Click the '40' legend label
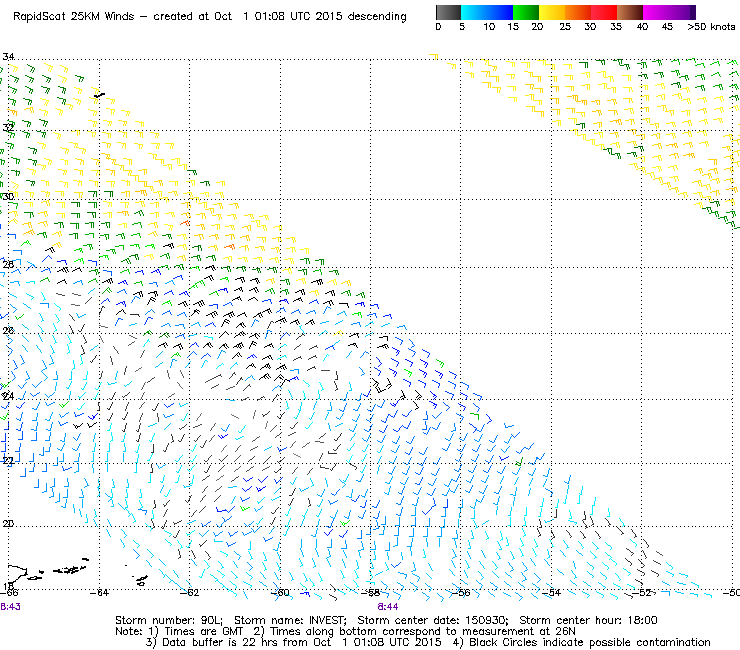Image resolution: width=740 pixels, height=650 pixels. click(642, 27)
